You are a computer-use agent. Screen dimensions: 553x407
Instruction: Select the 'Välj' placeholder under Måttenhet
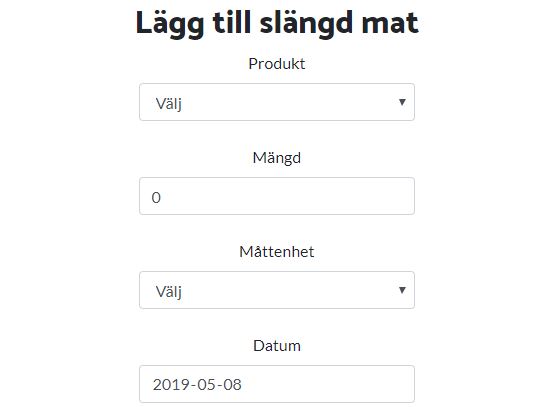tap(169, 292)
